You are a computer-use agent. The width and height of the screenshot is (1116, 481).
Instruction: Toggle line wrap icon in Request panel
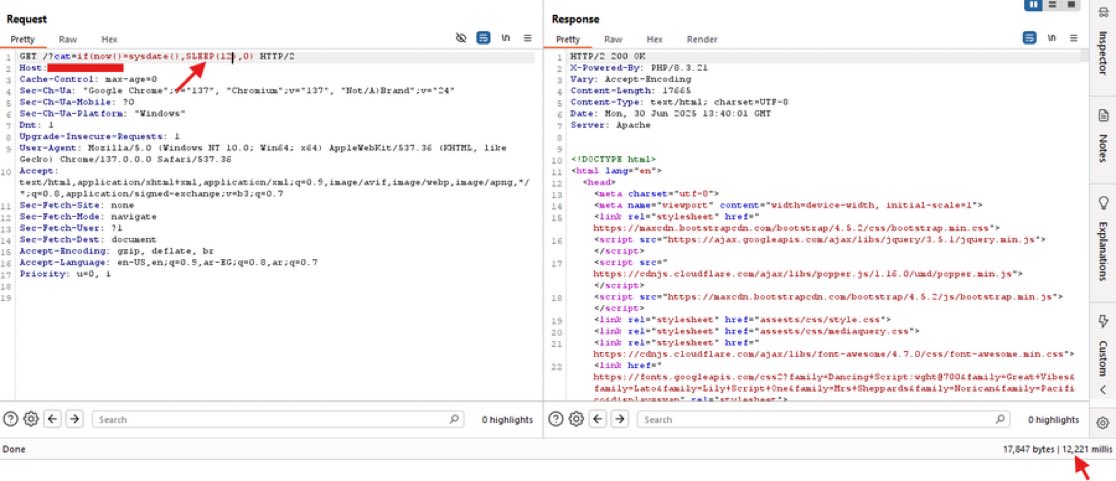tap(483, 38)
